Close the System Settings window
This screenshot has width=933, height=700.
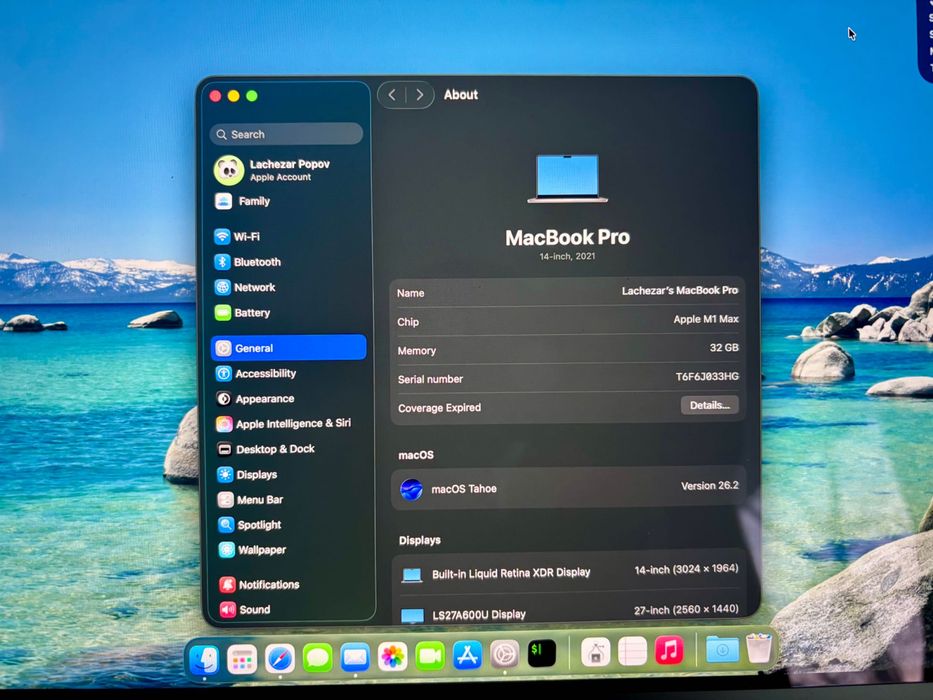[215, 96]
